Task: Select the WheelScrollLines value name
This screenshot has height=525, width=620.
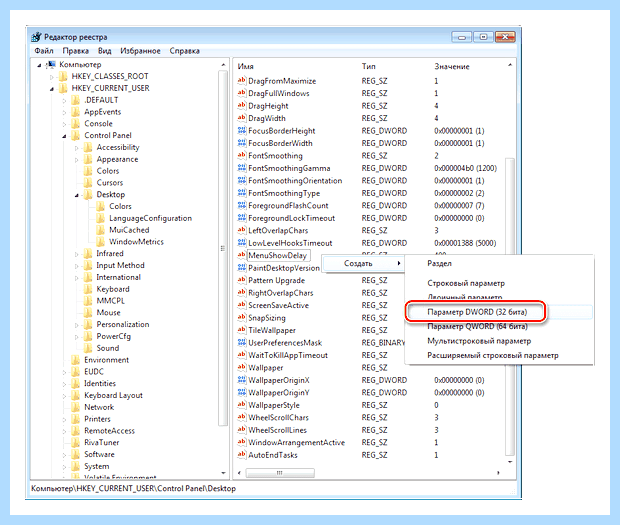Action: [x=277, y=430]
